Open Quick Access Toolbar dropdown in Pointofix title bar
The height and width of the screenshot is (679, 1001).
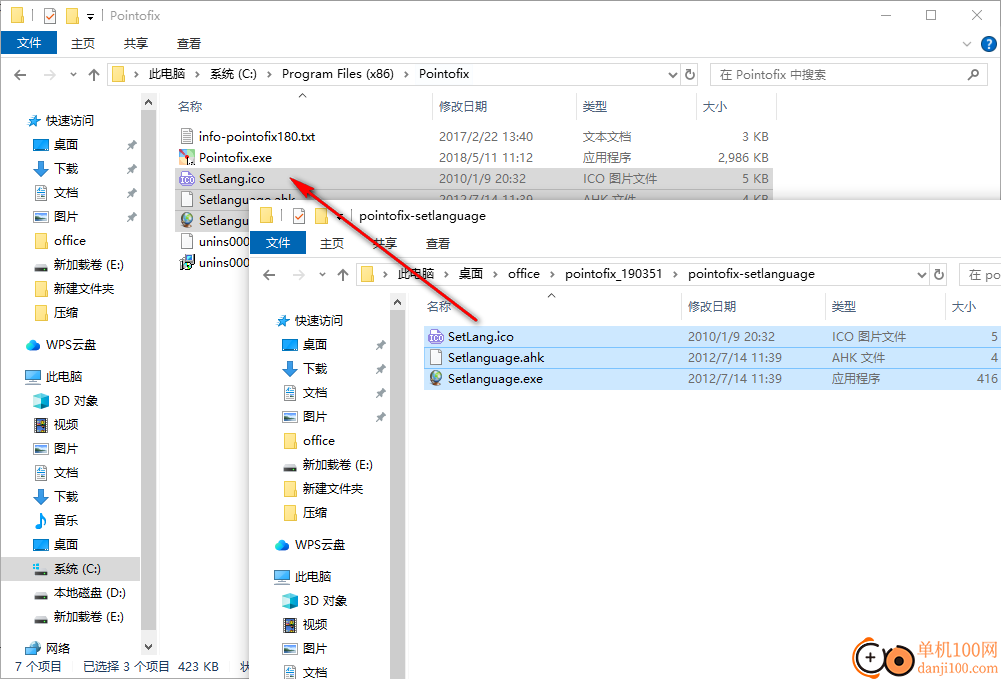tap(90, 17)
